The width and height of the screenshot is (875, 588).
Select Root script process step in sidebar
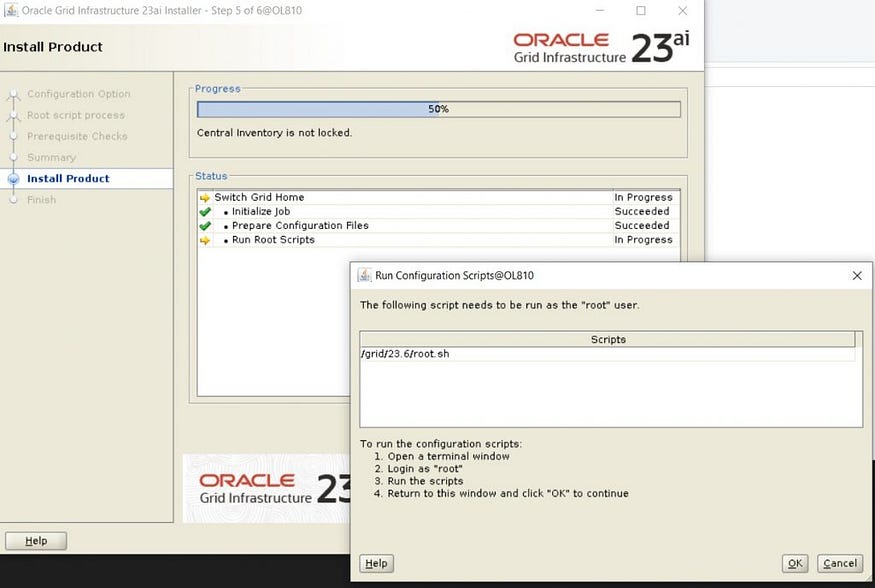[x=76, y=115]
